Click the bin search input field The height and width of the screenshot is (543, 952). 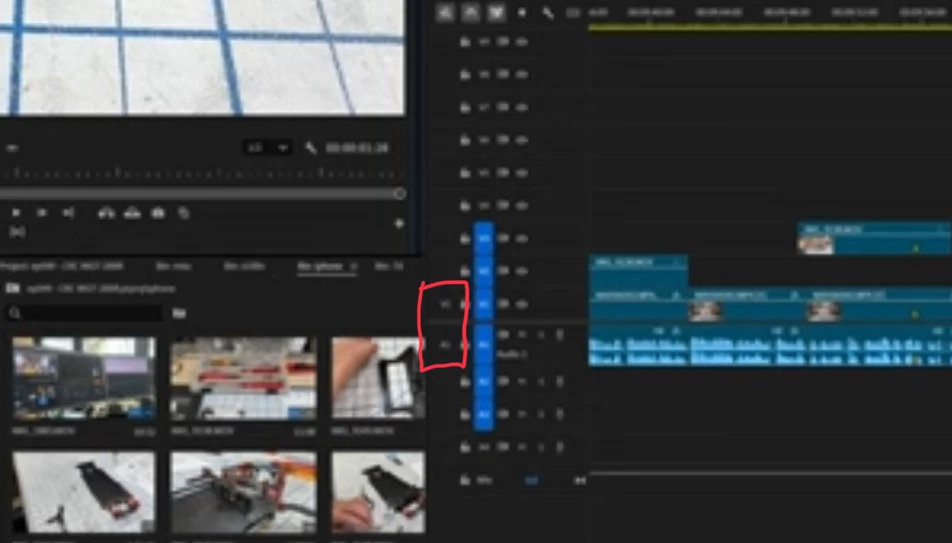pyautogui.click(x=85, y=313)
